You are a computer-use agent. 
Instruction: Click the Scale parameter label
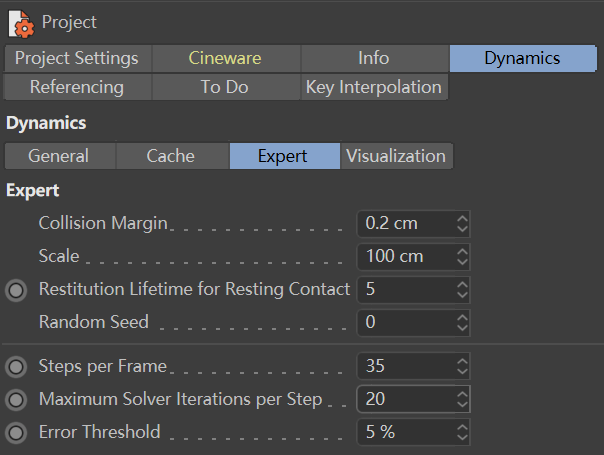point(59,256)
